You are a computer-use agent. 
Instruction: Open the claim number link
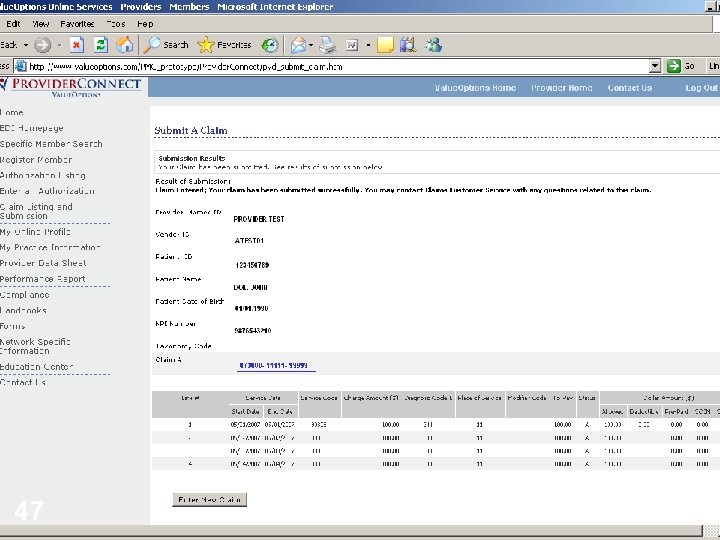coord(274,366)
